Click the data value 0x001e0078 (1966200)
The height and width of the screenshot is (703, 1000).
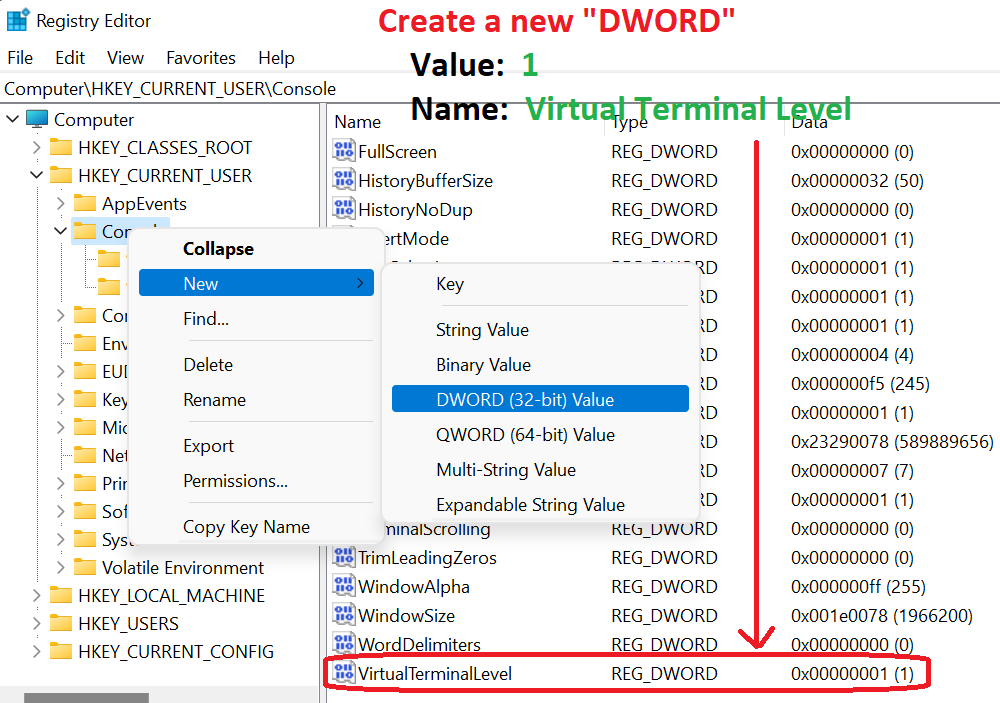pyautogui.click(x=881, y=616)
